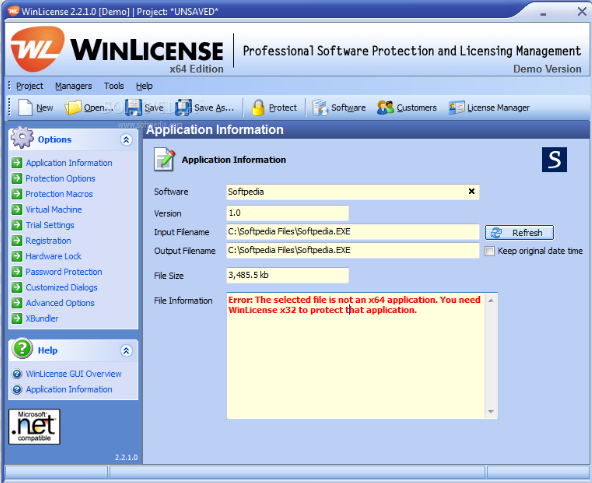Viewport: 592px width, 483px height.
Task: Click the Refresh button
Action: (519, 233)
